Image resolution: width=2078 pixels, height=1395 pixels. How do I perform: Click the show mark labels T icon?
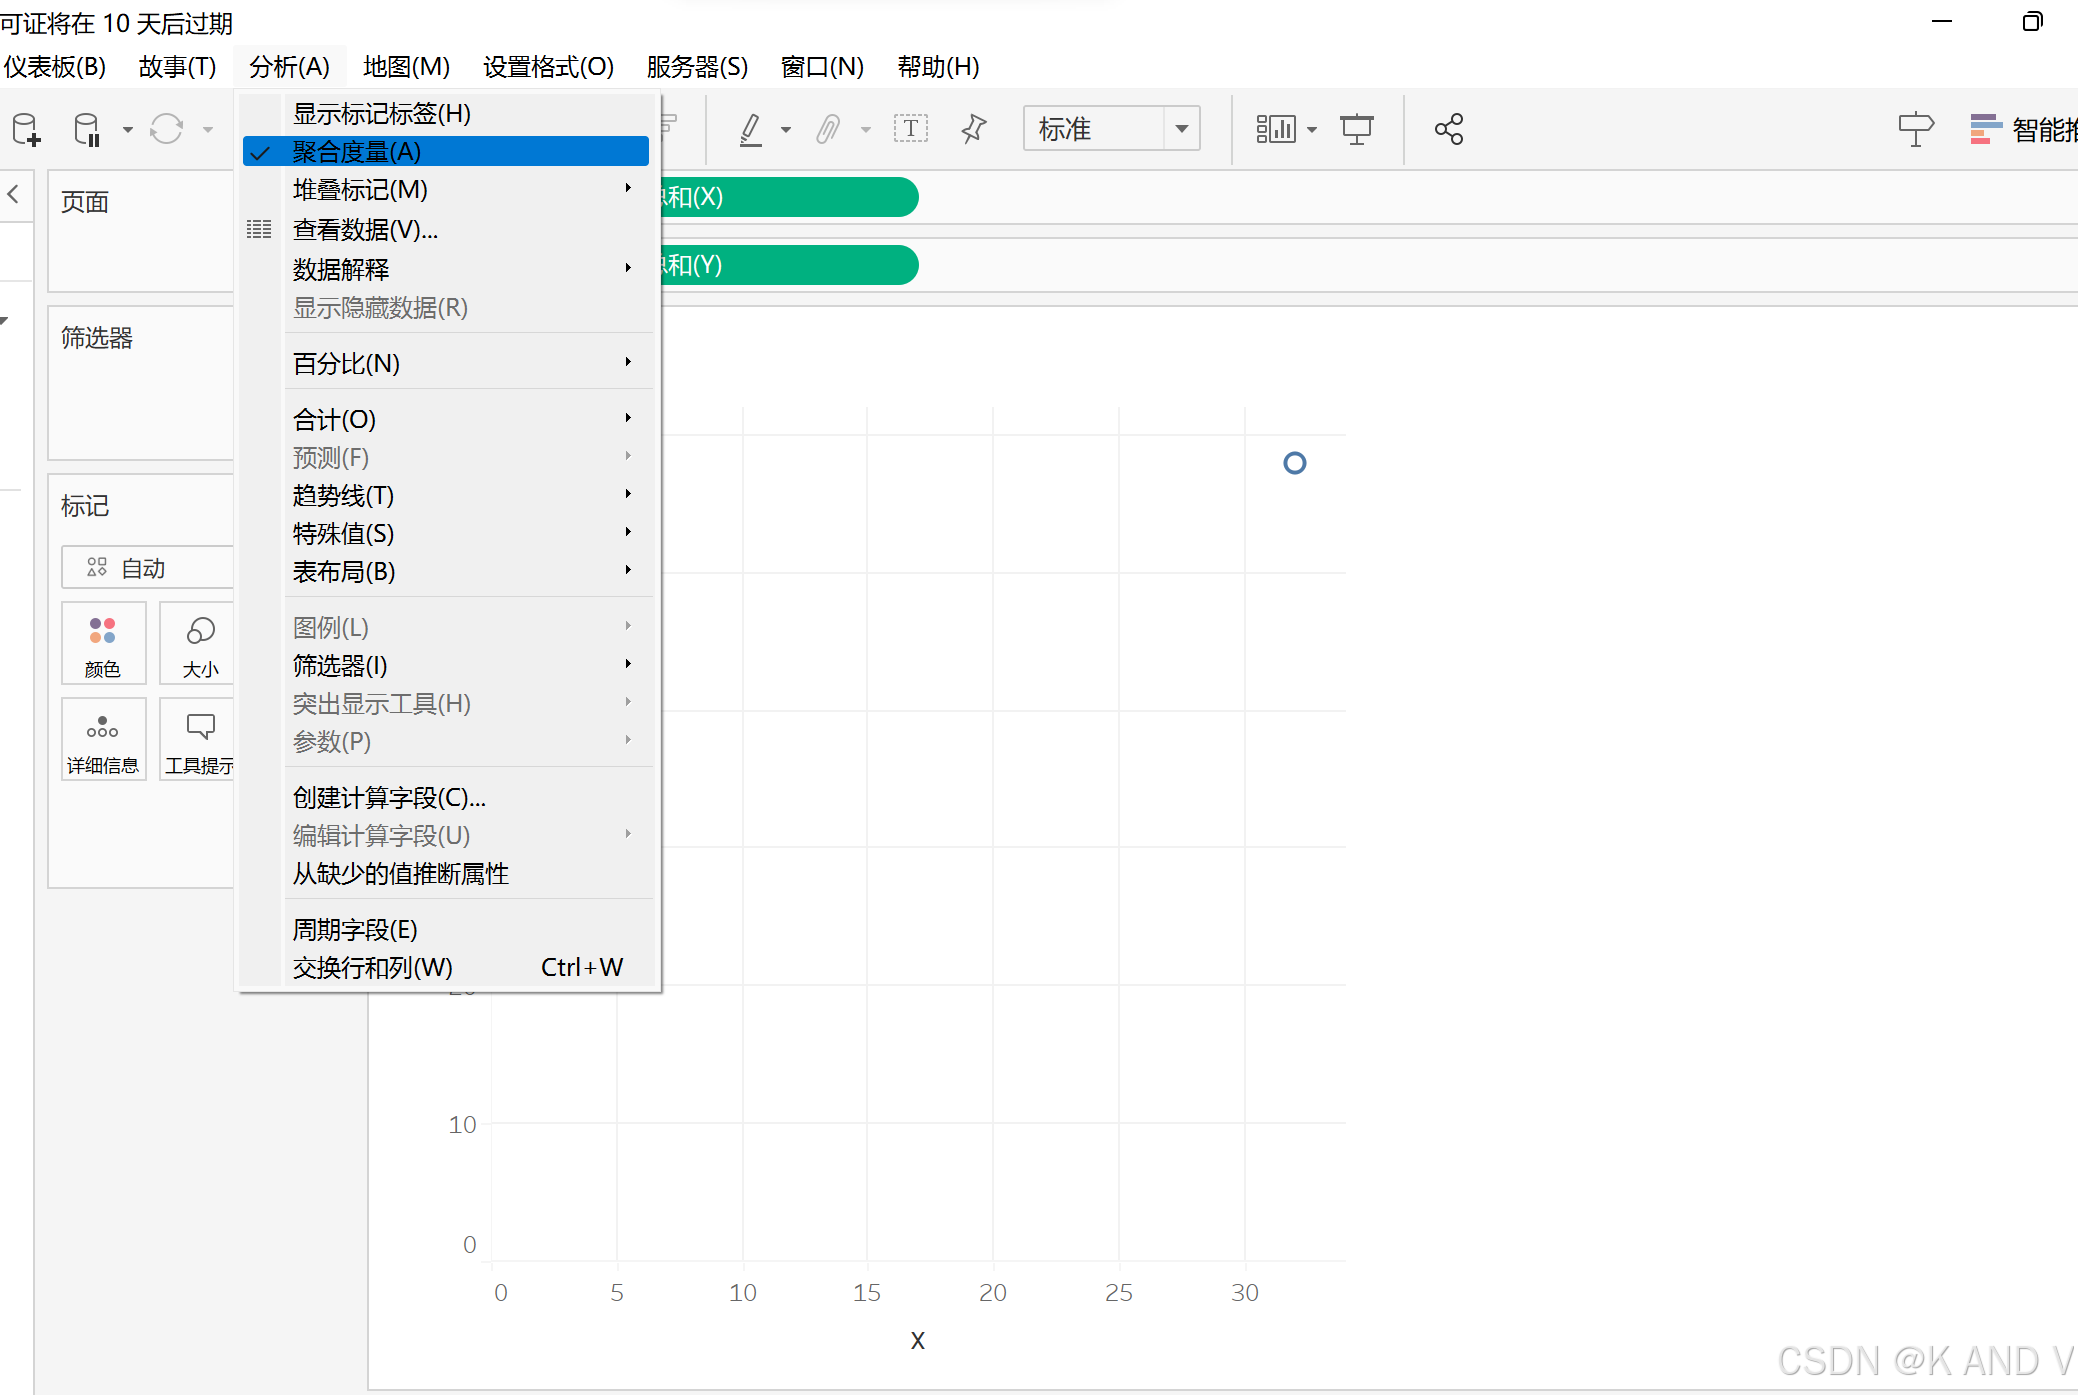pos(910,129)
